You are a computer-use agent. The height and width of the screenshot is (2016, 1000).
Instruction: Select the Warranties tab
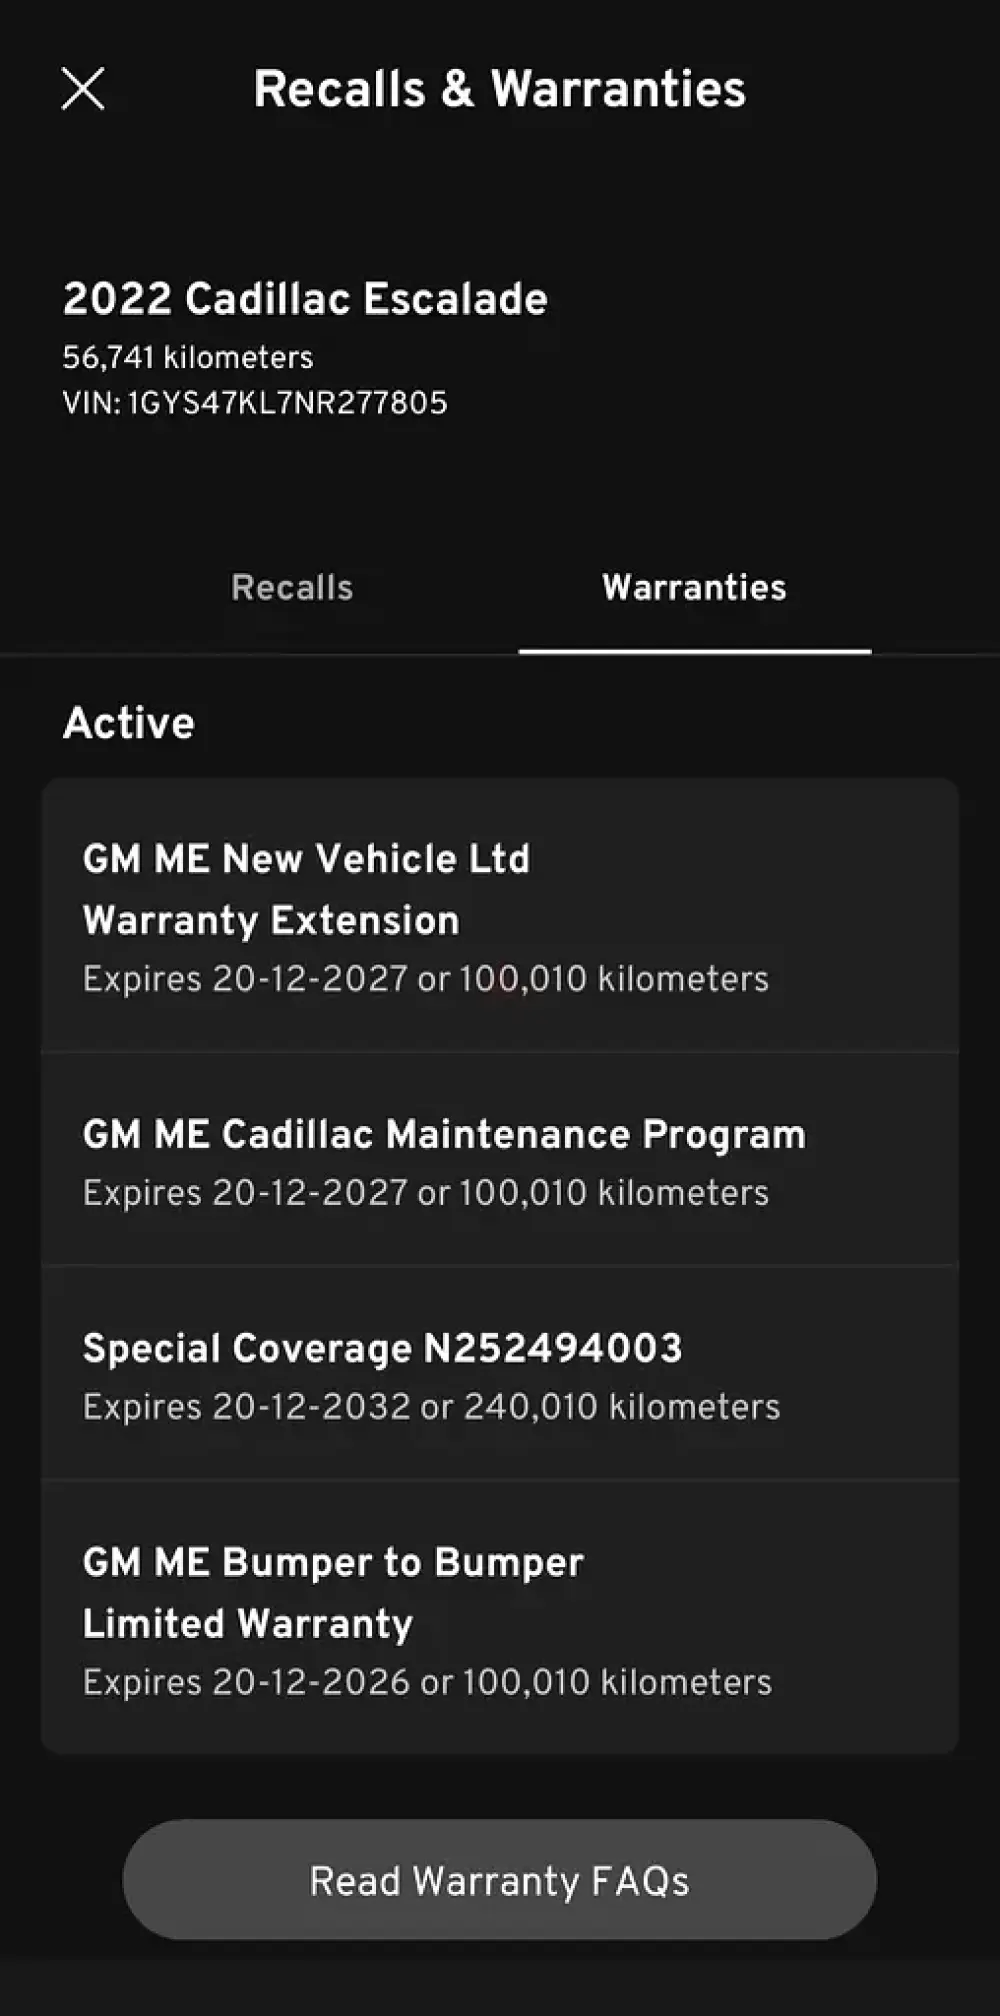[694, 588]
